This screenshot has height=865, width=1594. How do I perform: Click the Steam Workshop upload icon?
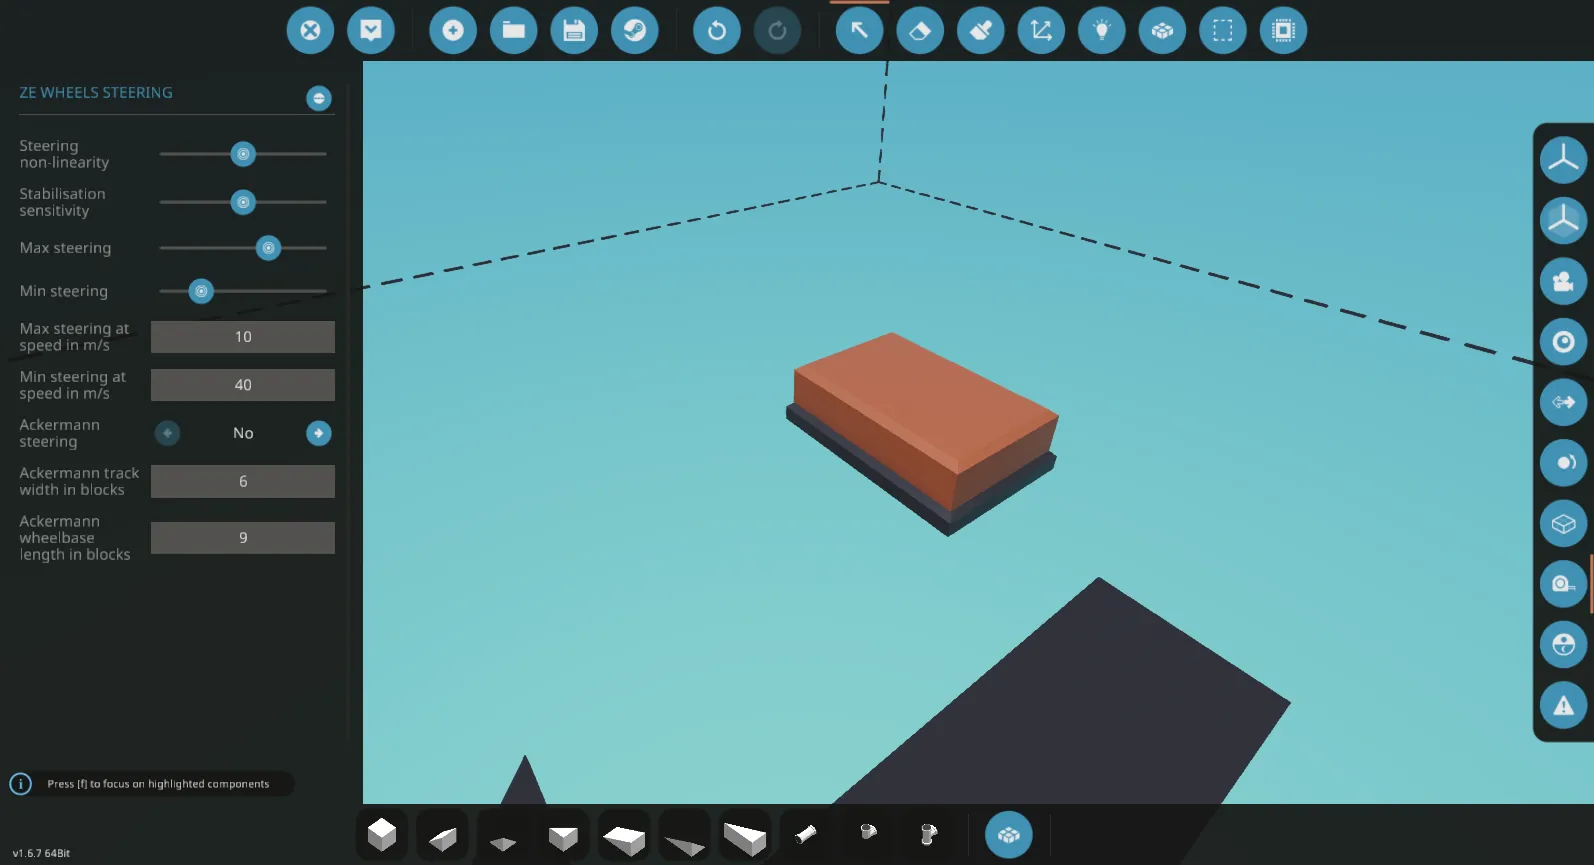pos(634,30)
